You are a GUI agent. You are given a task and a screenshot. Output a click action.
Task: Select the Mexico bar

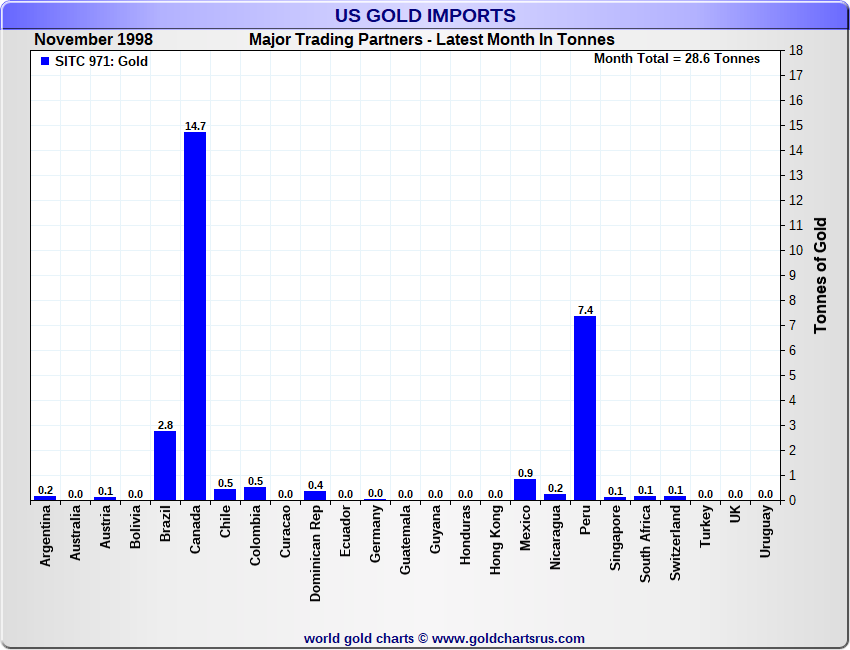click(x=525, y=489)
